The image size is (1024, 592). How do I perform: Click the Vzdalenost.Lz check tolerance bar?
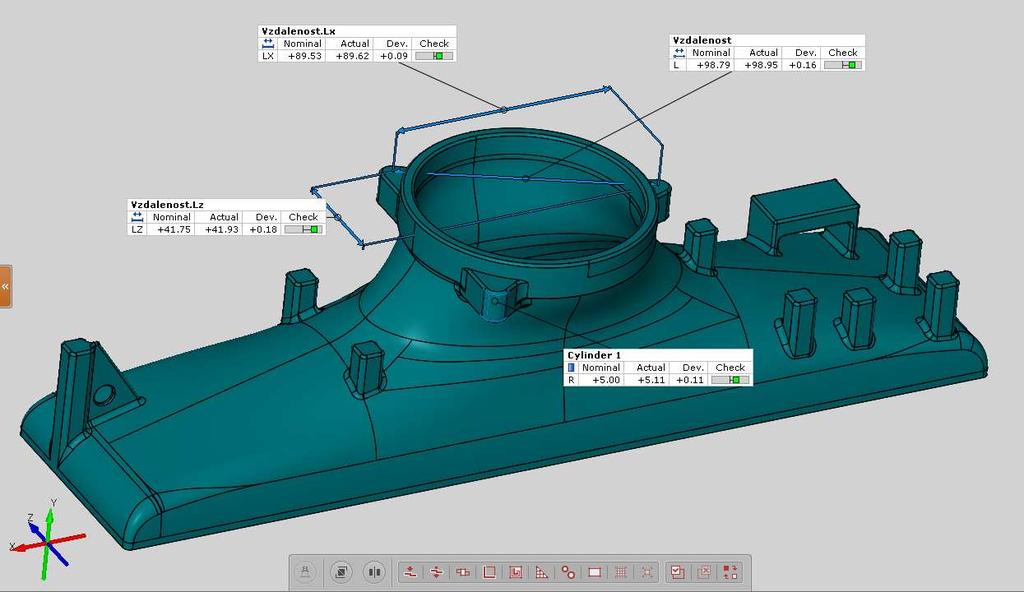click(303, 230)
